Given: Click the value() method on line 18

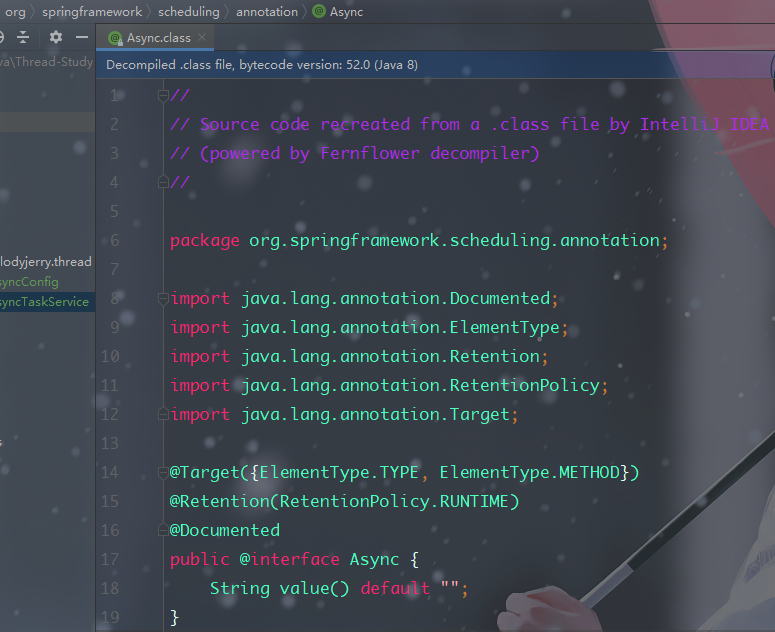Looking at the screenshot, I should coord(314,588).
